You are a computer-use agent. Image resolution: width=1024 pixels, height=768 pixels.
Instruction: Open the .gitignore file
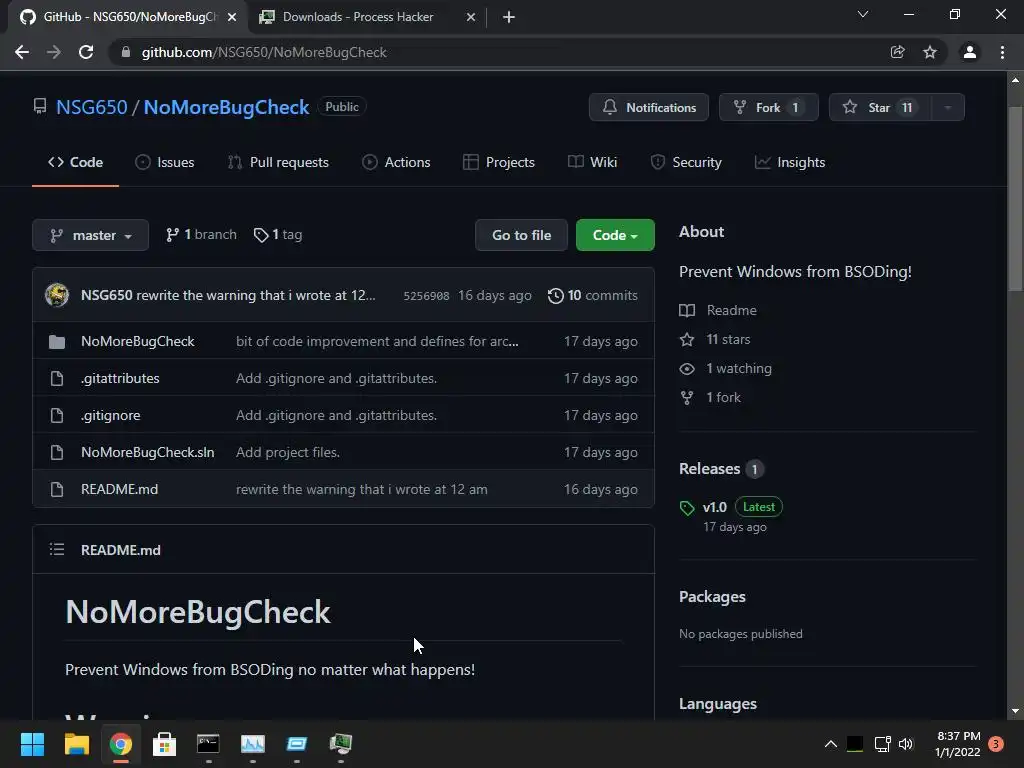(x=110, y=415)
